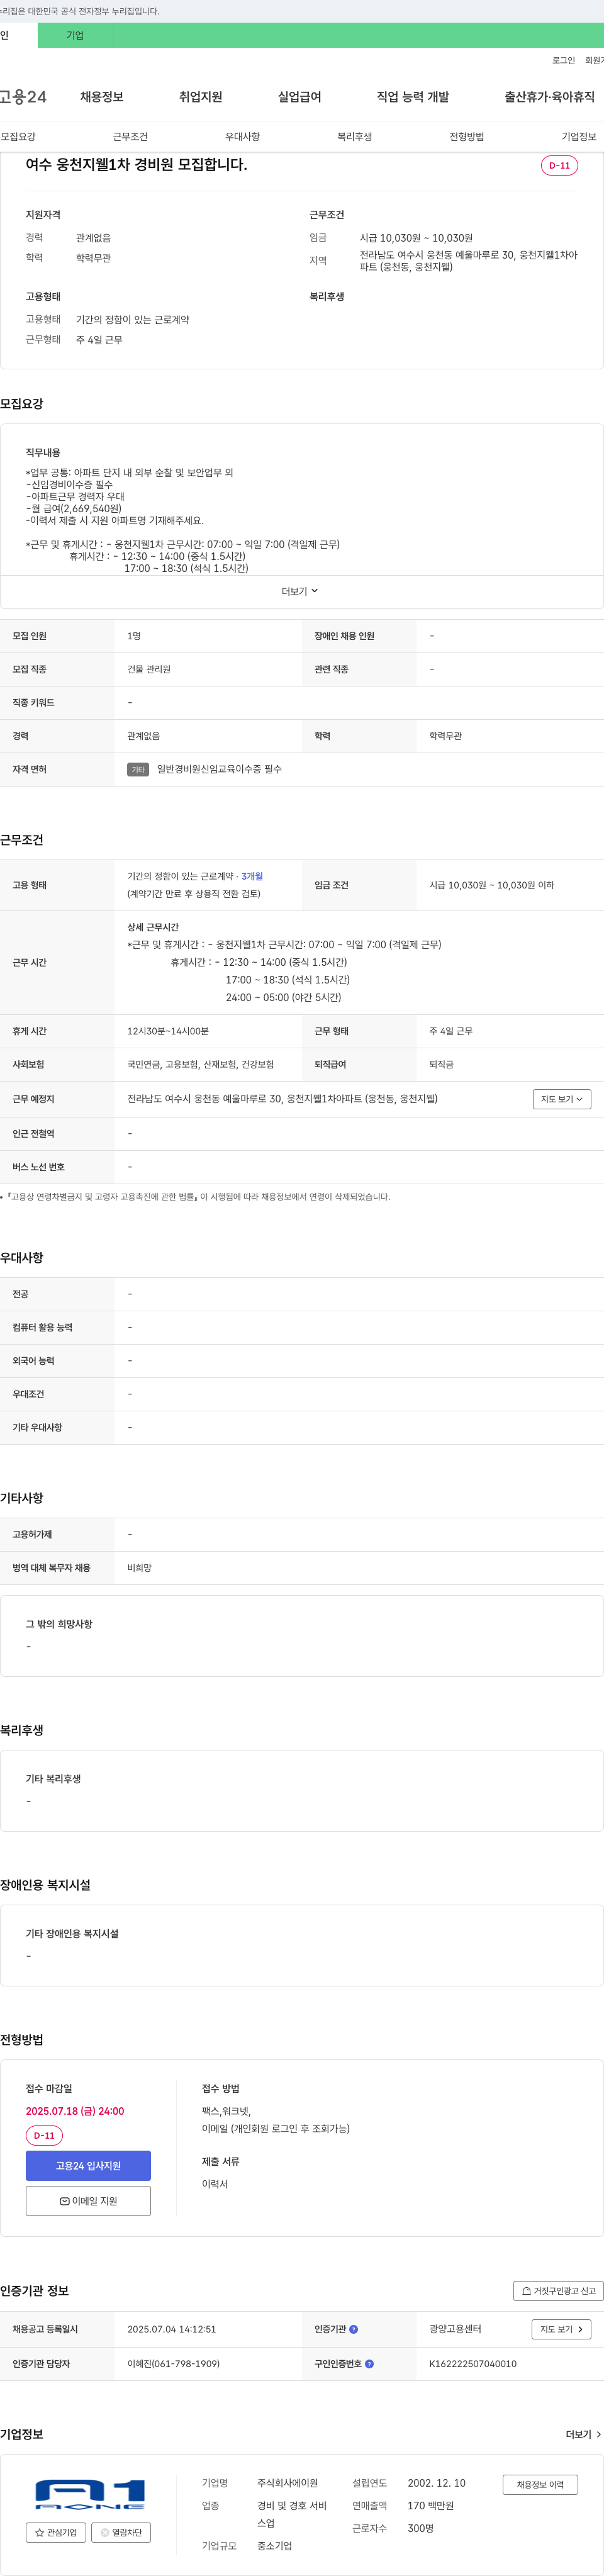Click the deadline 2025.07.18 (금) 24:00
The width and height of the screenshot is (604, 2576).
tap(75, 2111)
